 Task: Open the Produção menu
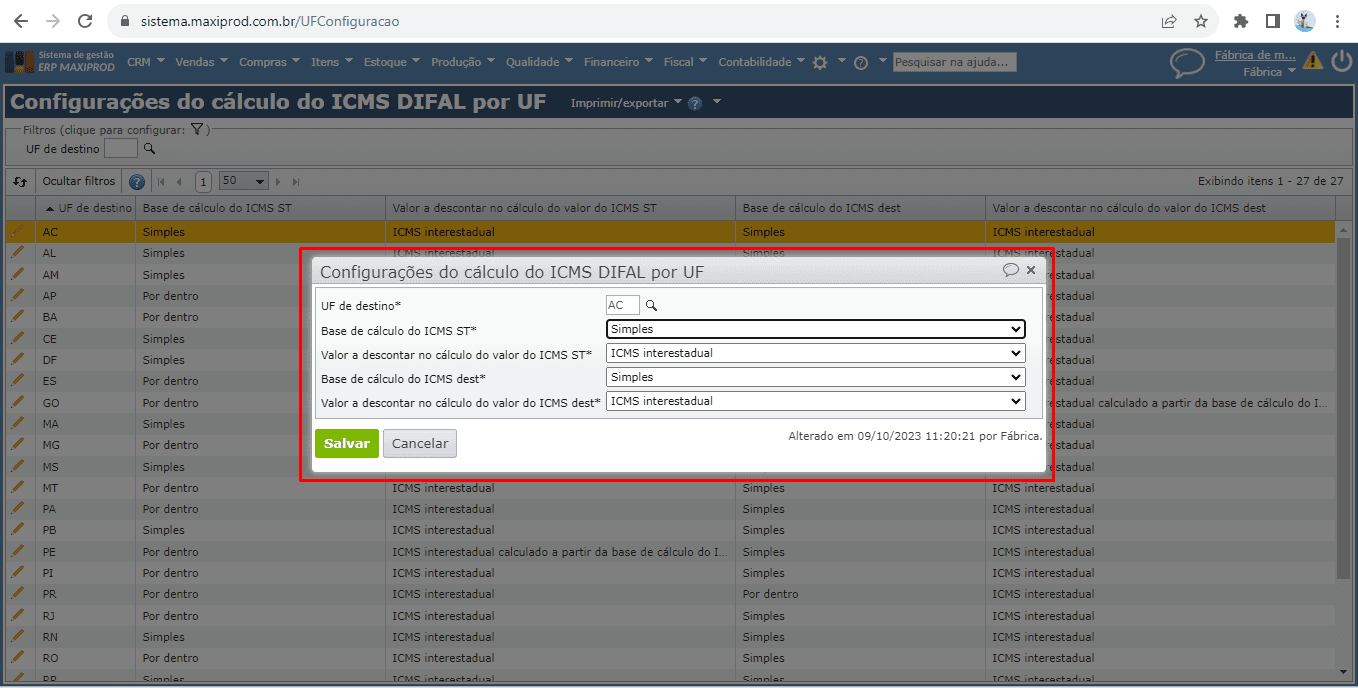tap(462, 62)
